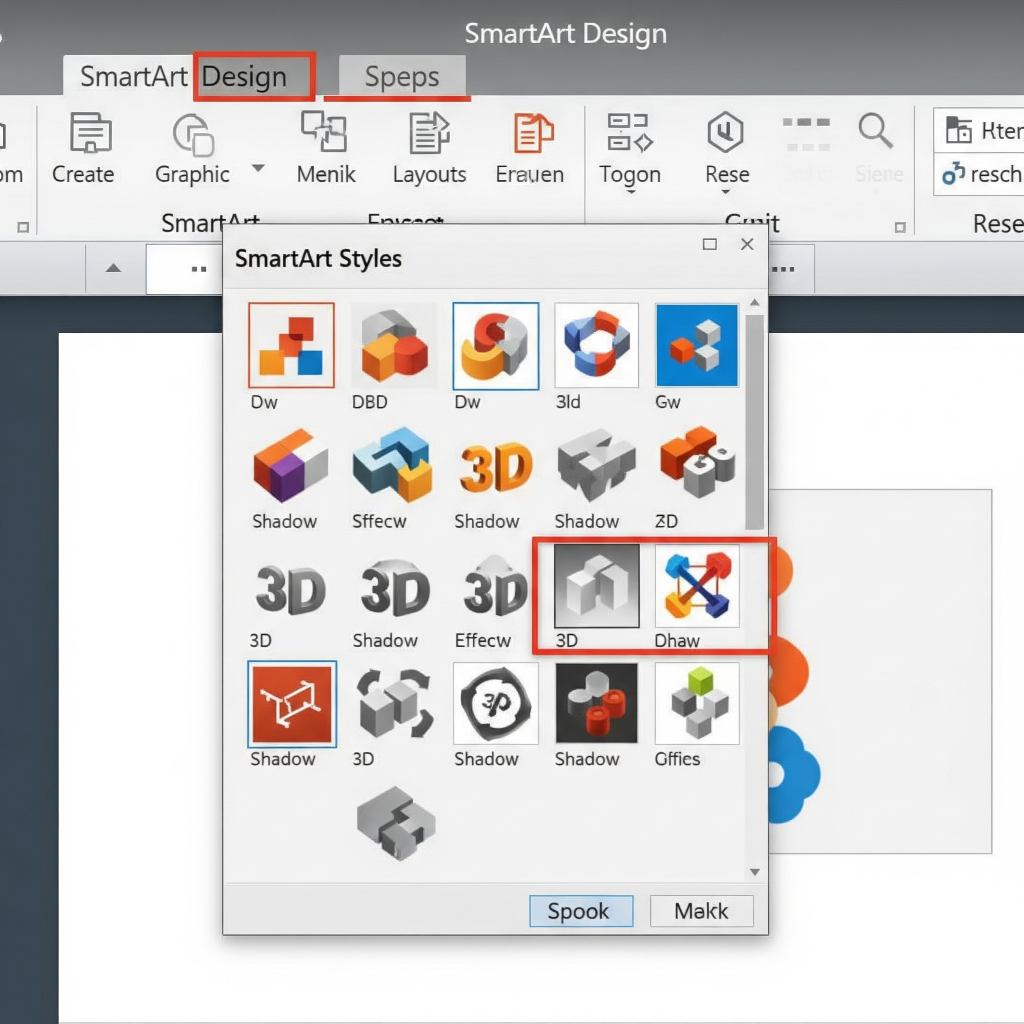Screen dimensions: 1024x1024
Task: Switch to the SmartArt Design tab
Action: (184, 77)
